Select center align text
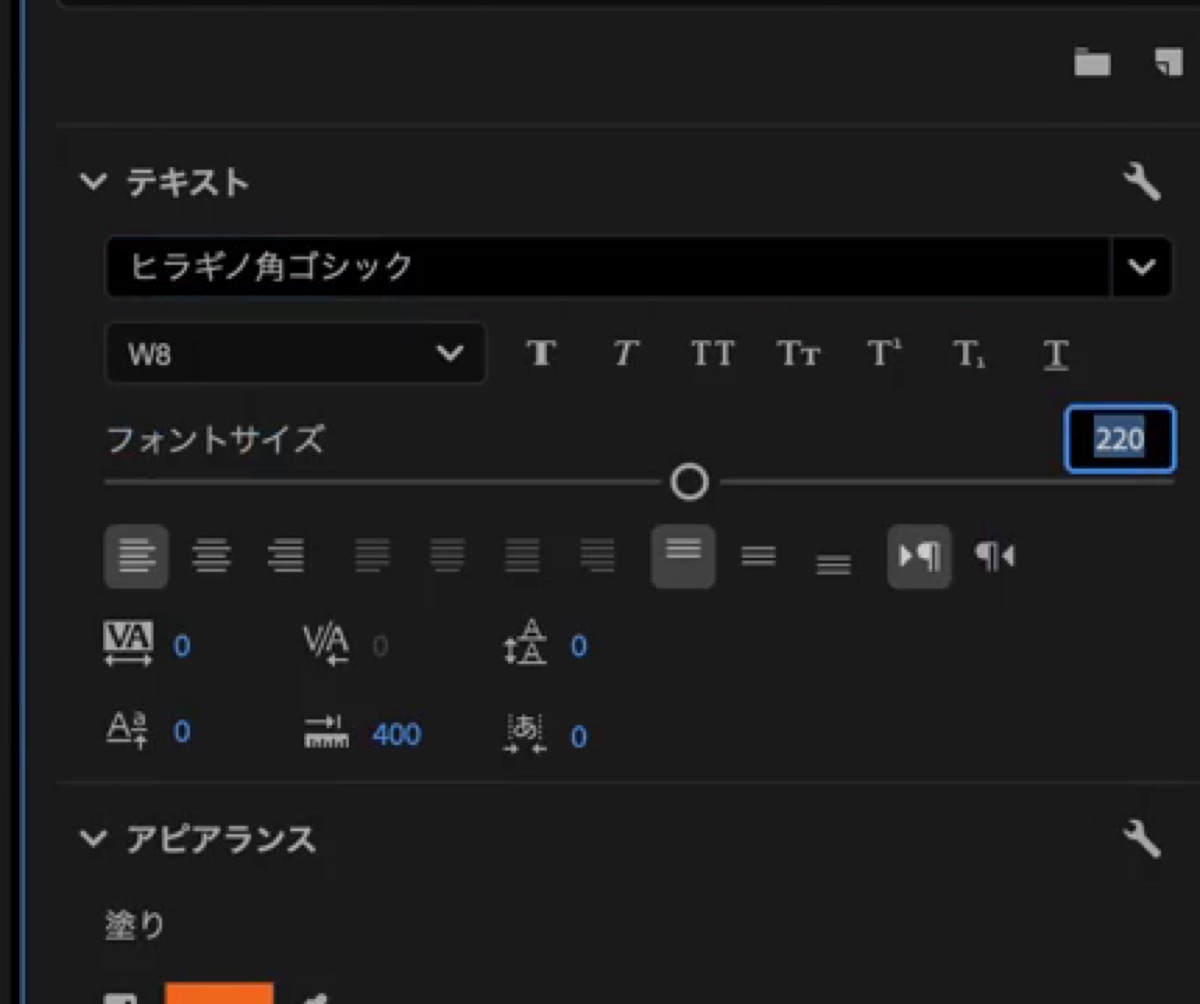Image resolution: width=1200 pixels, height=1004 pixels. [211, 555]
